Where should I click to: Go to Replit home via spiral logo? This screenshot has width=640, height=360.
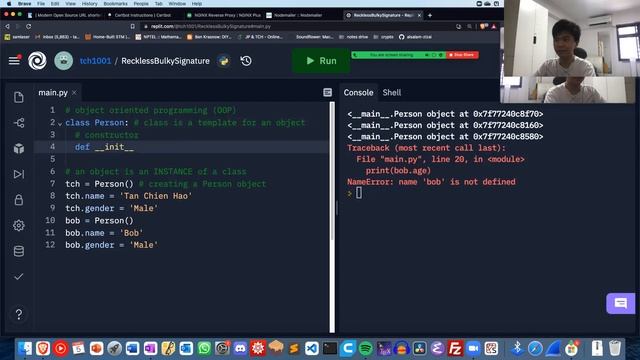pos(37,61)
